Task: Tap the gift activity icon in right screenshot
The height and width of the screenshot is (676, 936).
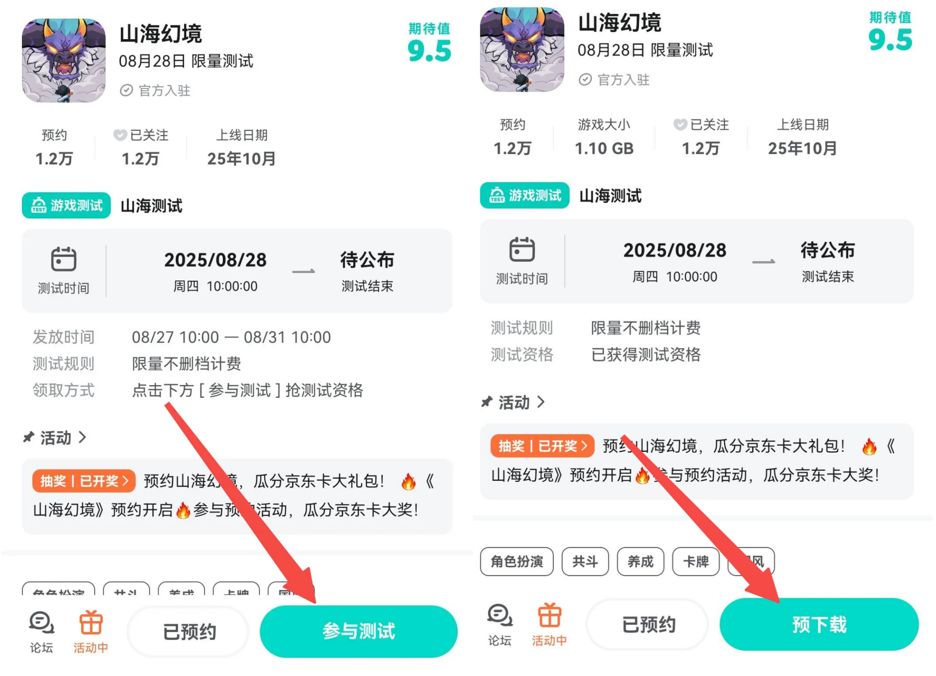Action: tap(549, 624)
